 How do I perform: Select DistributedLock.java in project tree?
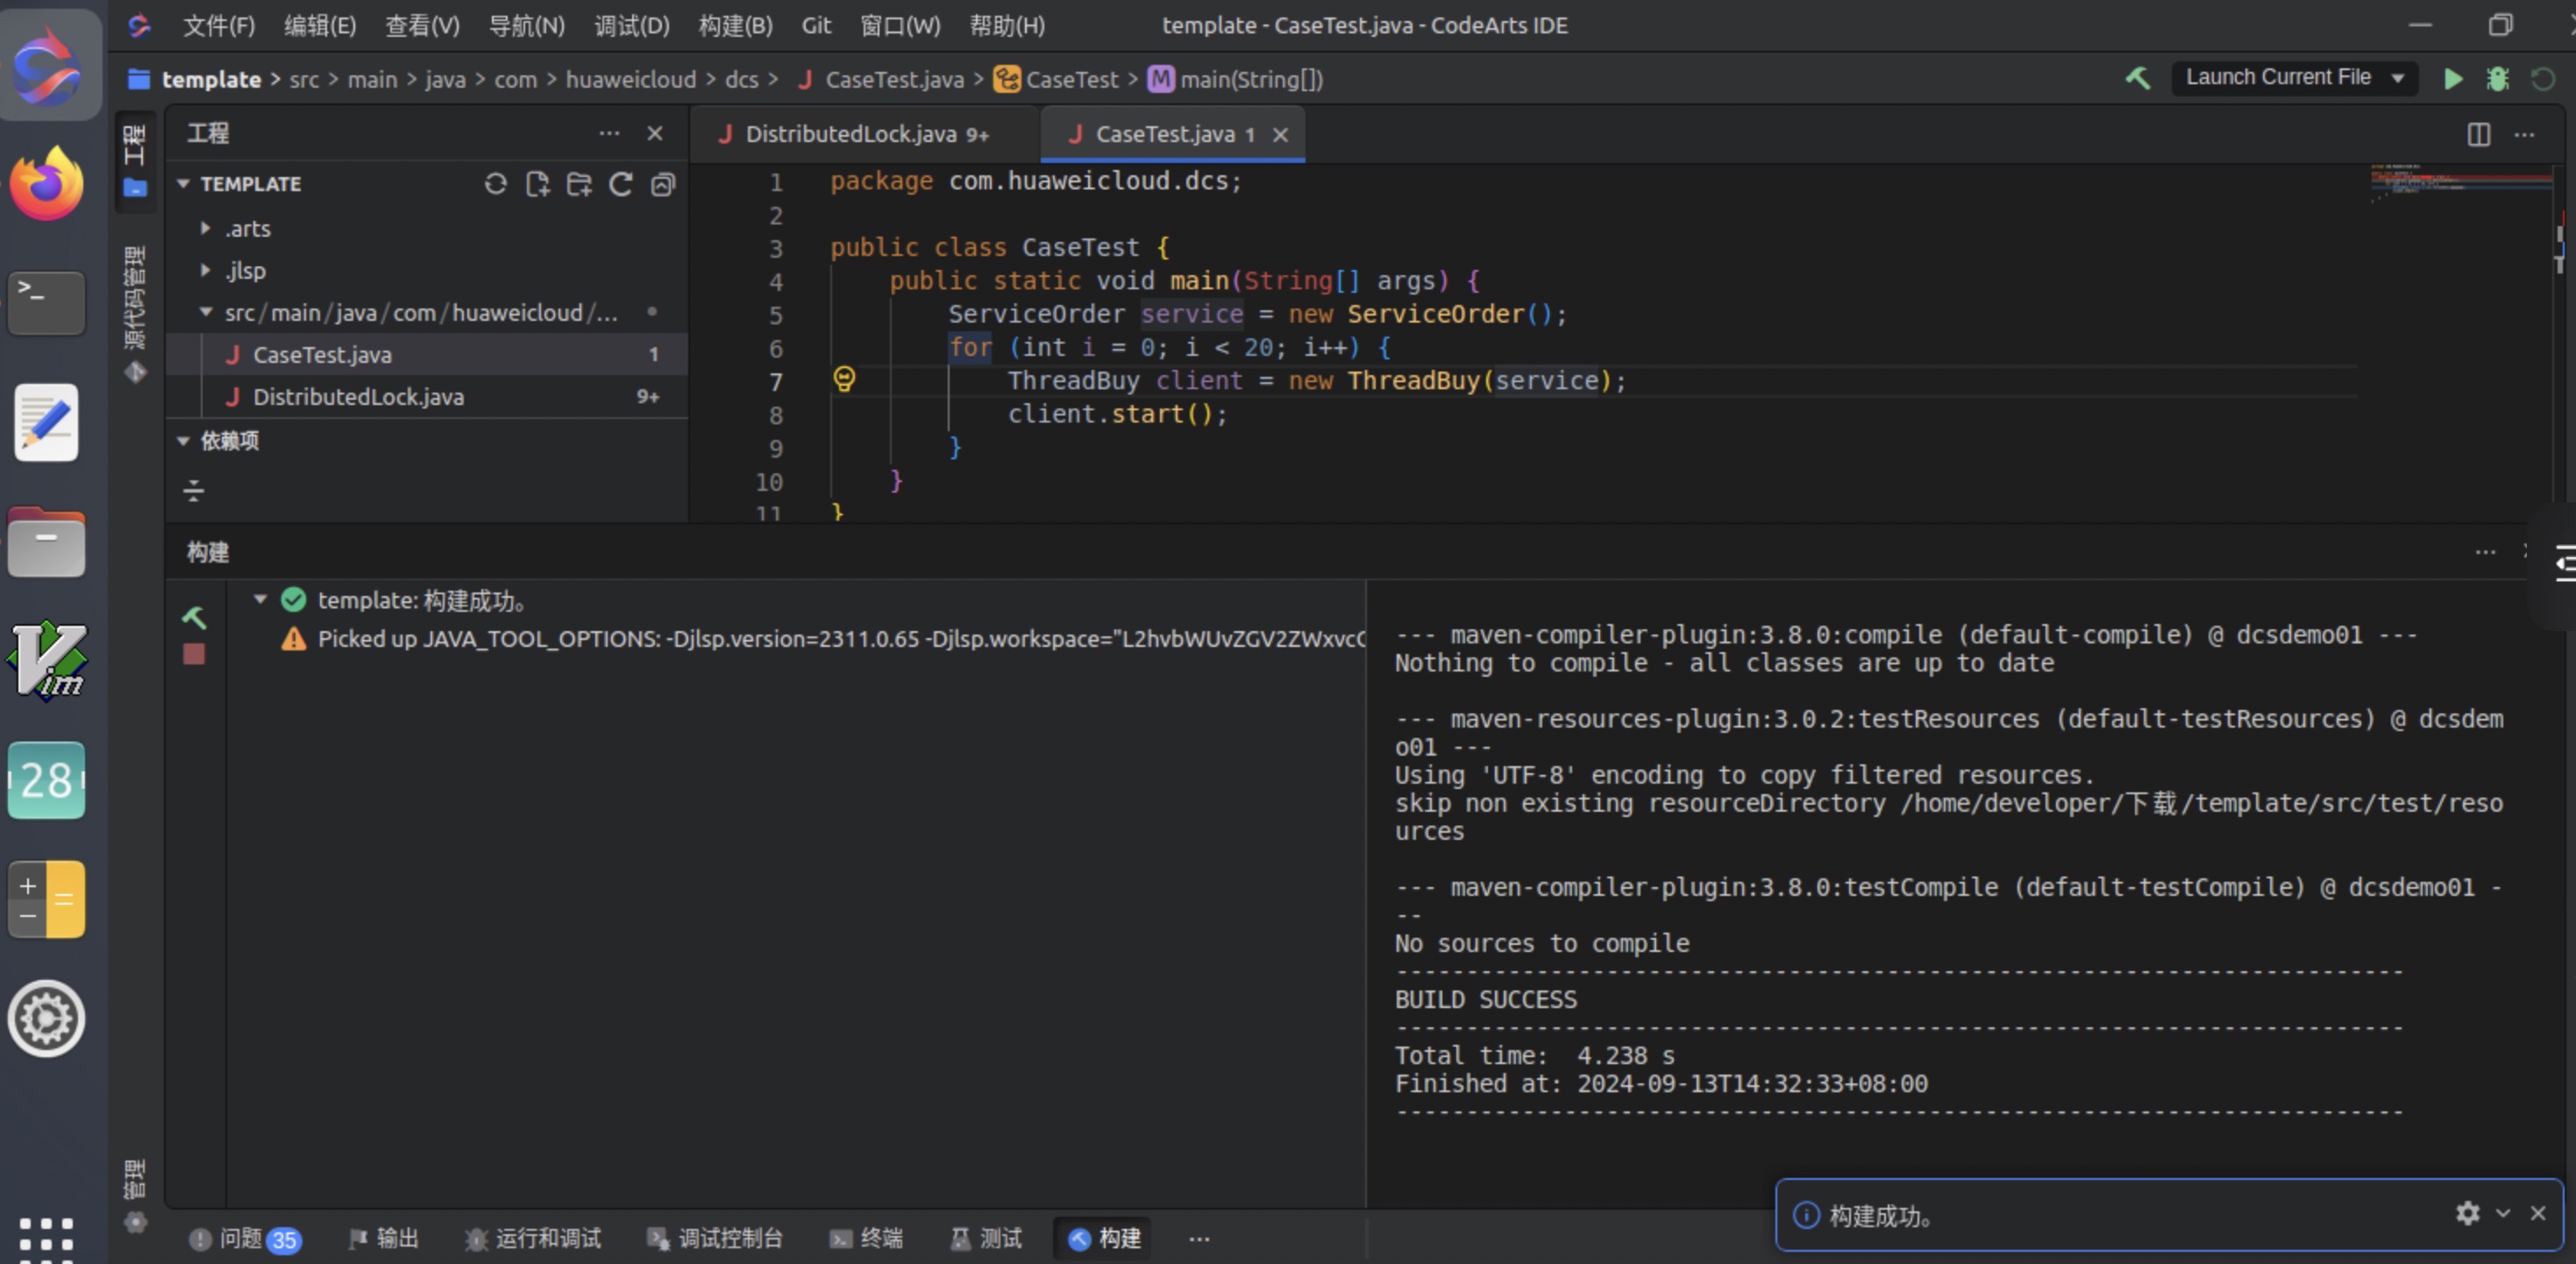tap(357, 397)
